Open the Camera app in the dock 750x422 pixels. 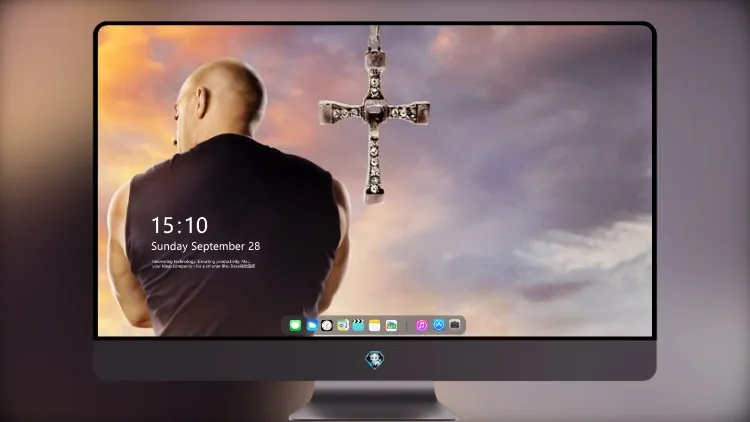pyautogui.click(x=455, y=325)
